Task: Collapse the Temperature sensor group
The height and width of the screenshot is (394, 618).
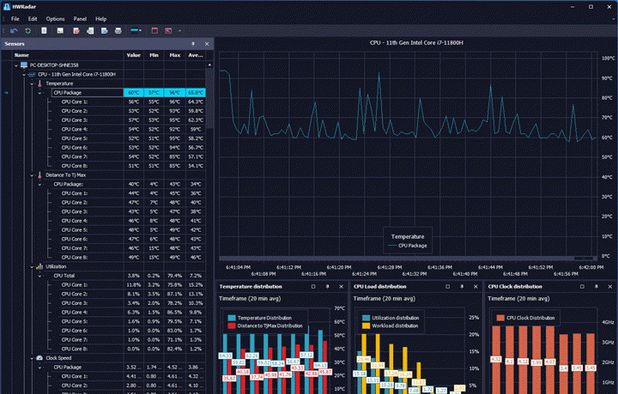Action: coord(32,84)
